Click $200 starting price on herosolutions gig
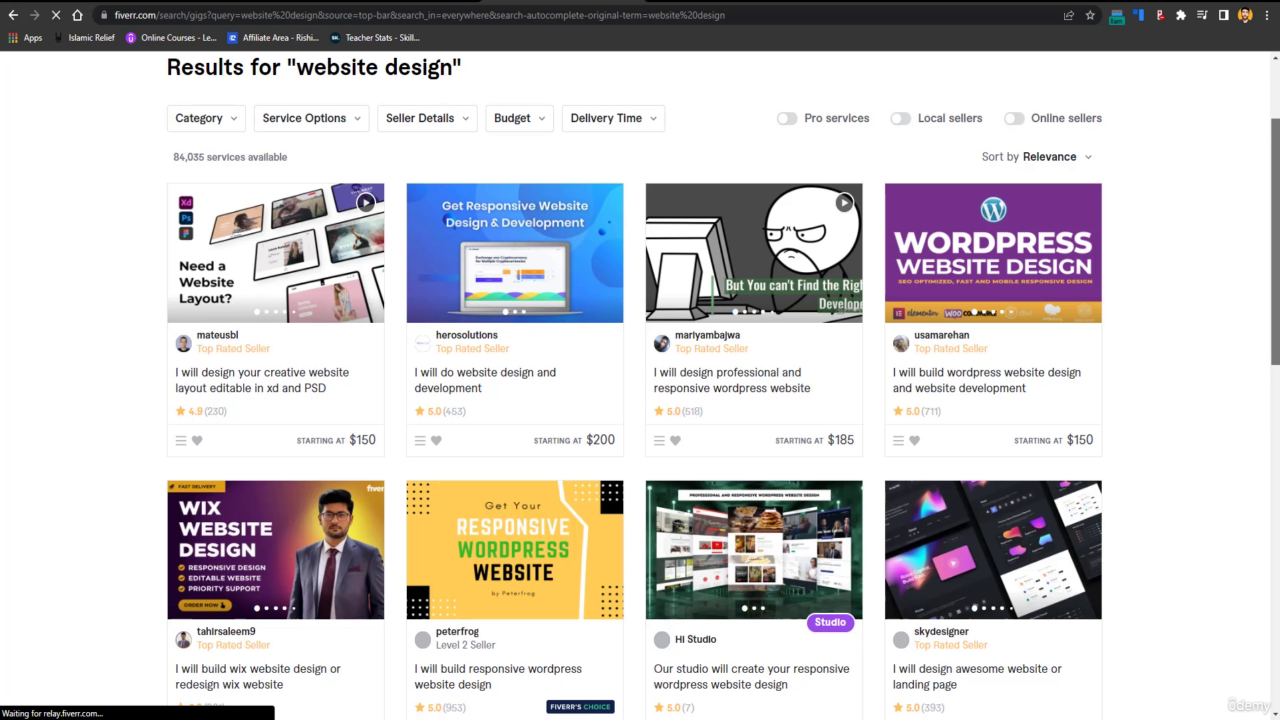This screenshot has width=1280, height=720. click(x=601, y=440)
